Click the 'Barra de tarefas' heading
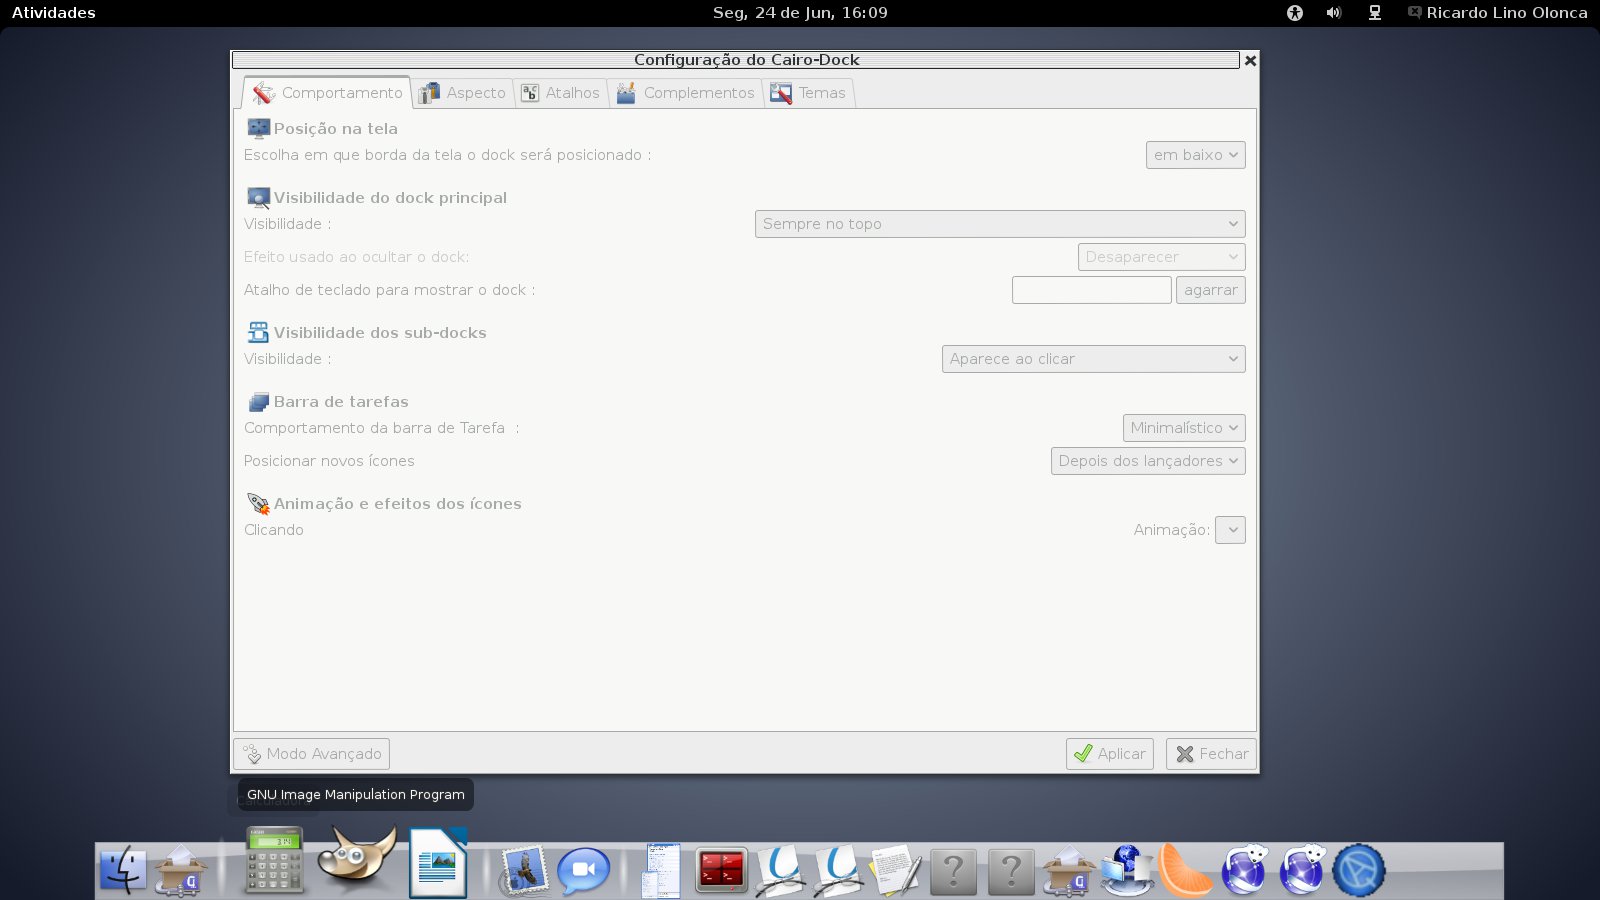The height and width of the screenshot is (900, 1600). 341,402
